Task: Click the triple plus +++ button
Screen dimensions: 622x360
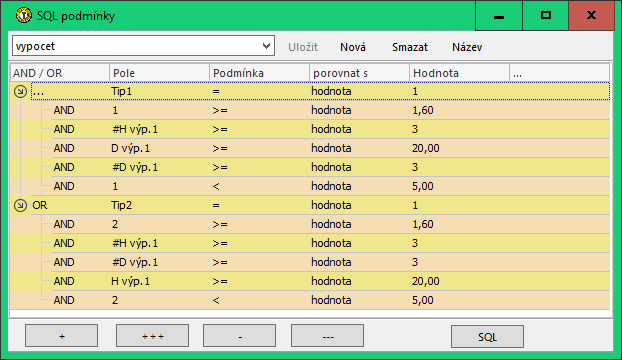Action: tap(152, 336)
